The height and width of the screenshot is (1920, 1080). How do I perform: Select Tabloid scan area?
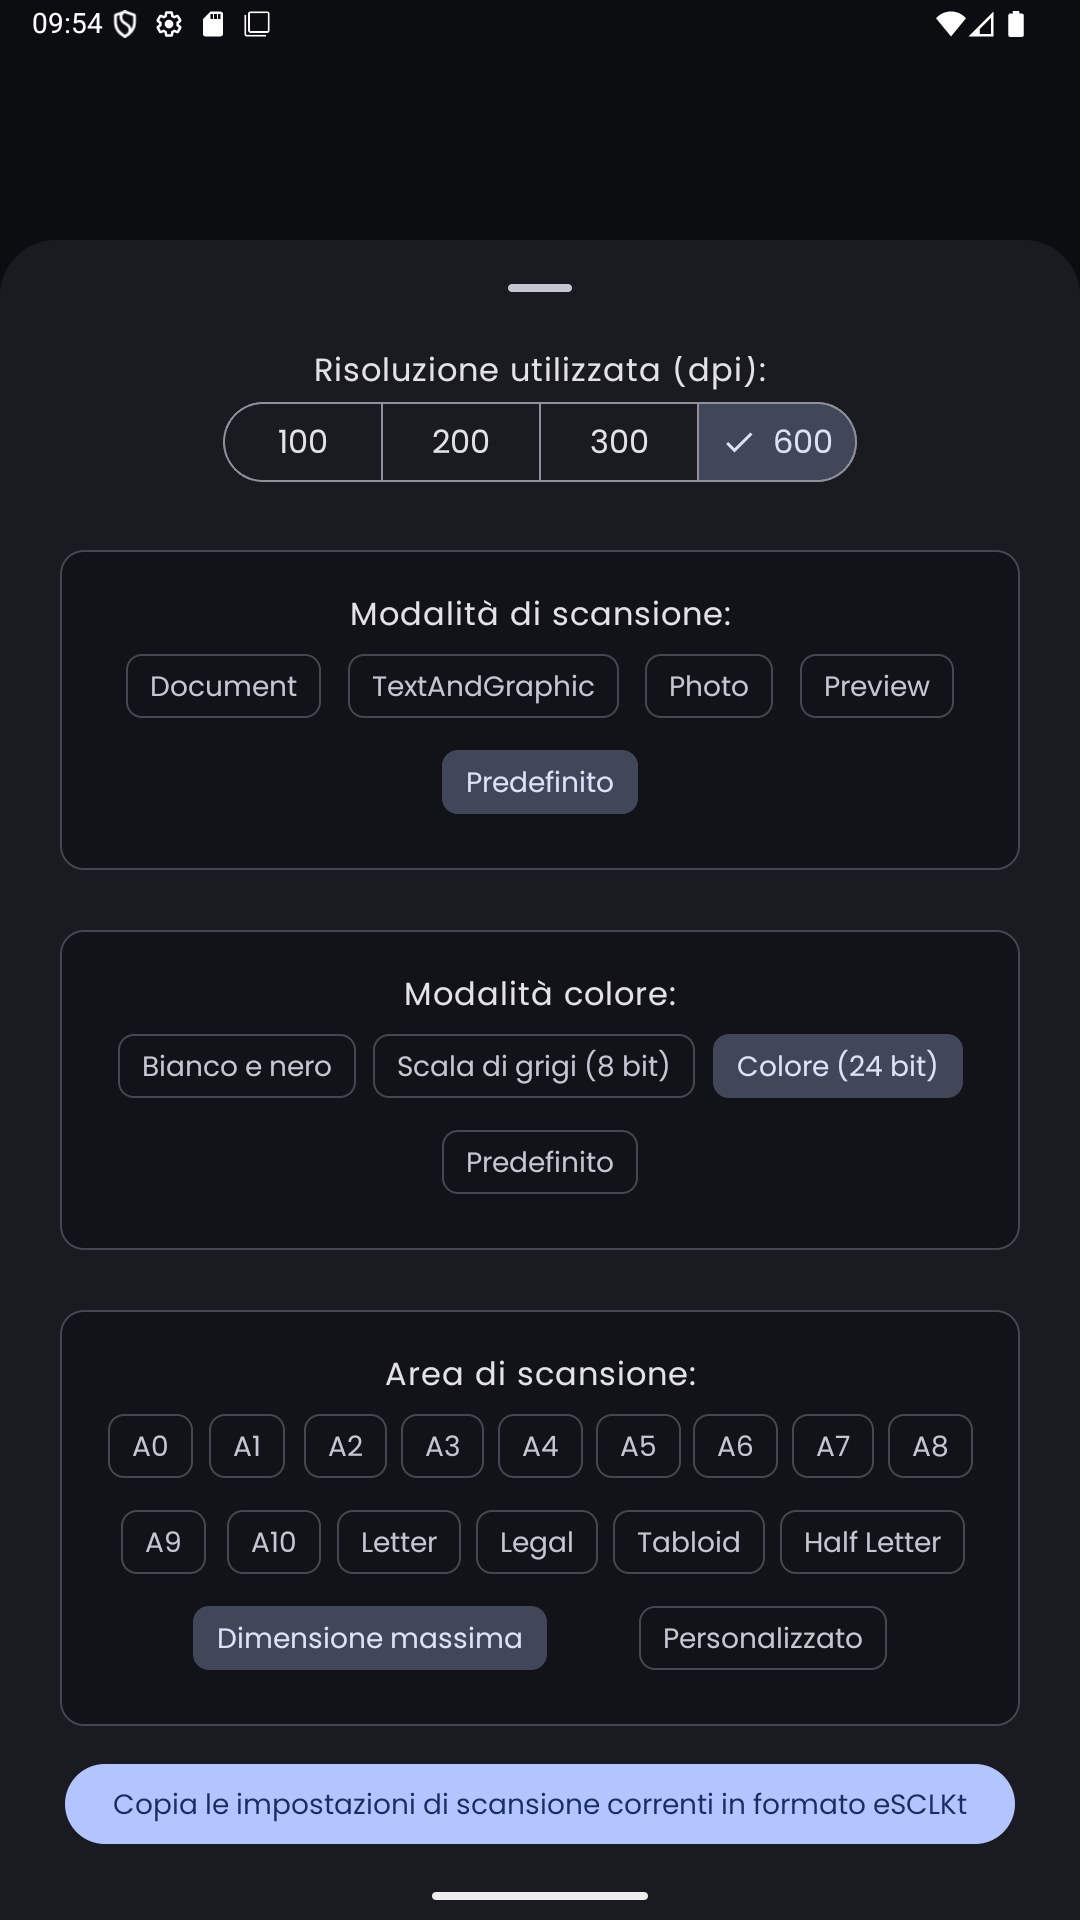(689, 1542)
